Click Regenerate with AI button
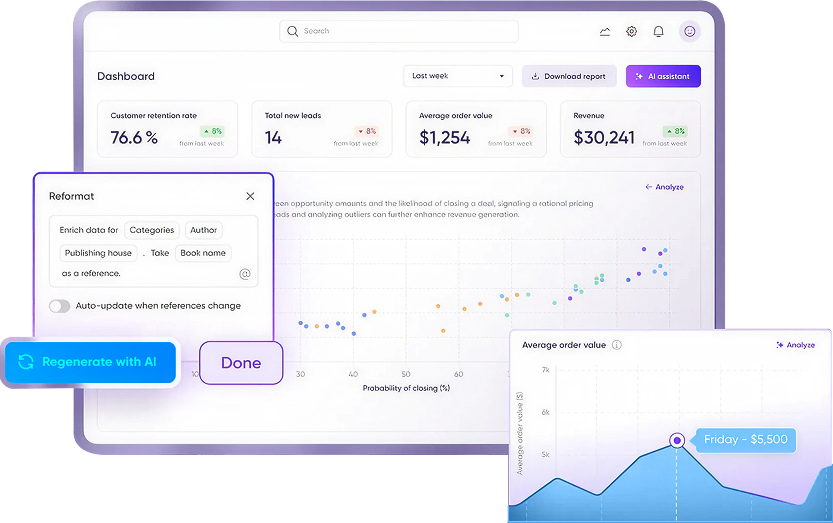The width and height of the screenshot is (833, 523). (89, 362)
